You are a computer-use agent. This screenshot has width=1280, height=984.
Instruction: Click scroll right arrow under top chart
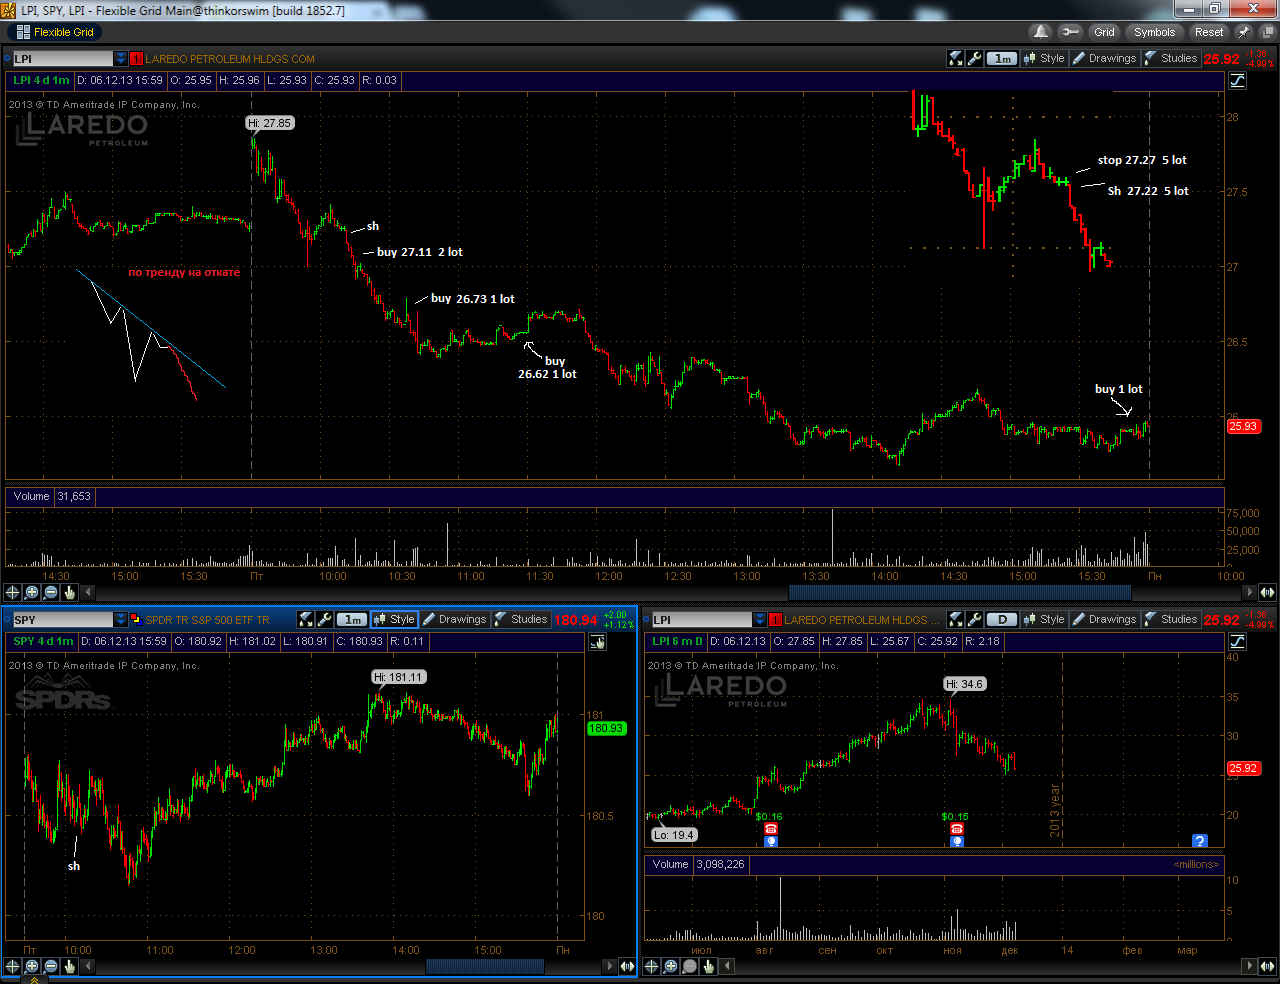click(1249, 592)
